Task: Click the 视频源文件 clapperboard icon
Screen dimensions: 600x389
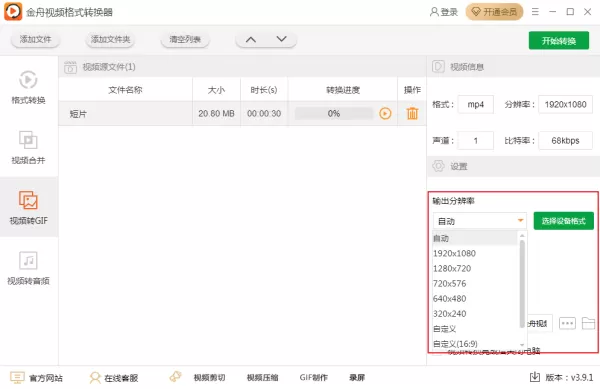Action: coord(70,67)
